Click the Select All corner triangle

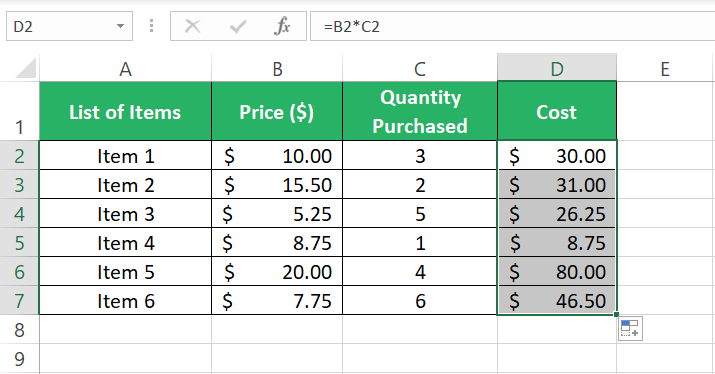tap(26, 68)
